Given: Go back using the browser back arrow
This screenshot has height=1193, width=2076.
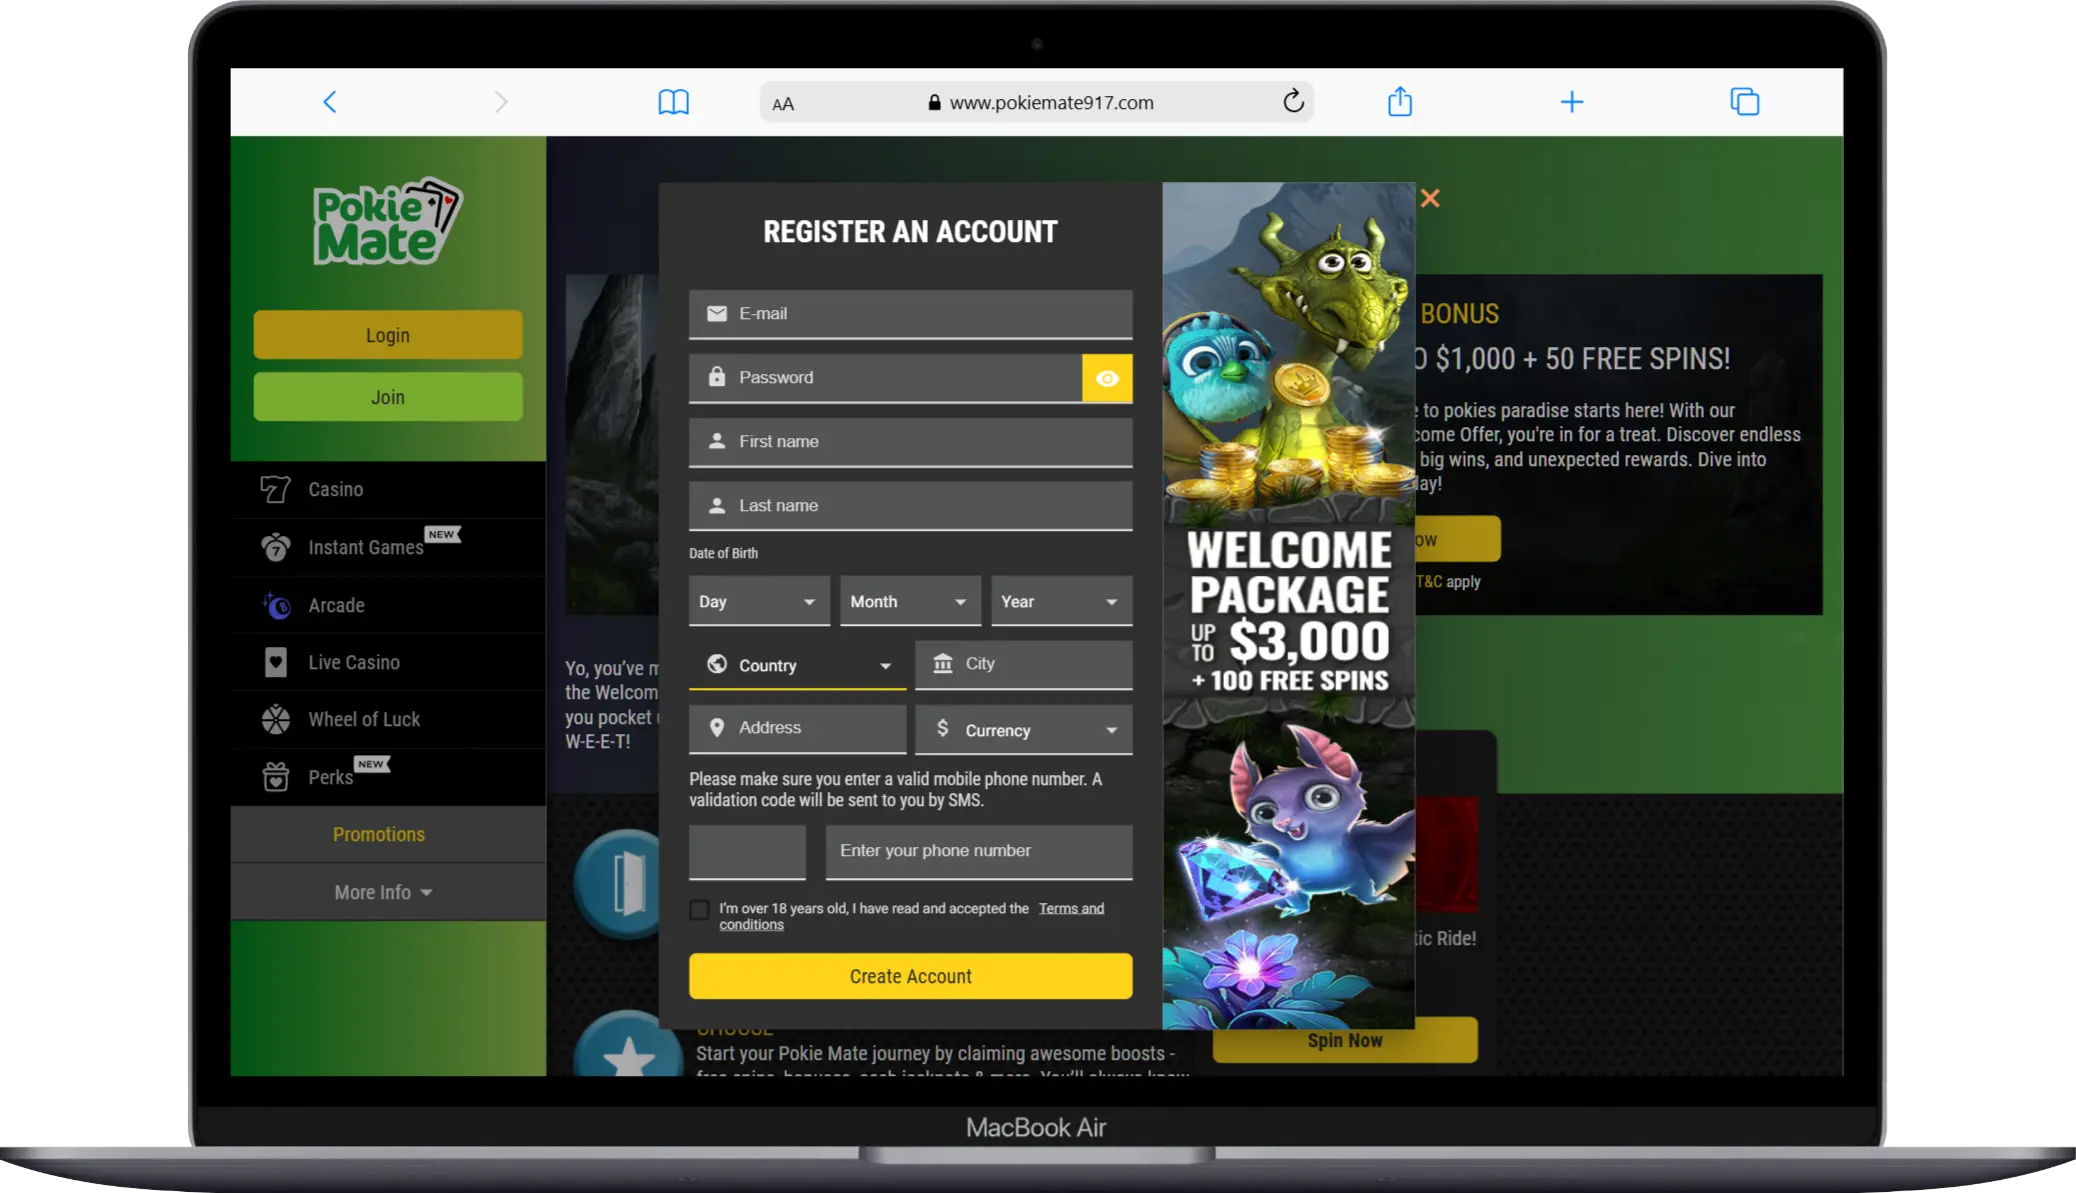Looking at the screenshot, I should [330, 102].
